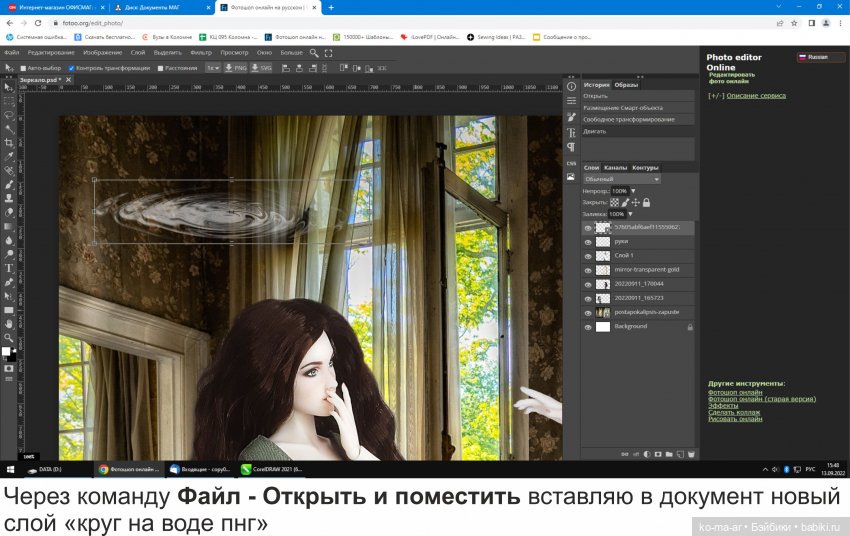Uncheck the transform controls checkbox
This screenshot has width=850, height=536.
[x=71, y=68]
